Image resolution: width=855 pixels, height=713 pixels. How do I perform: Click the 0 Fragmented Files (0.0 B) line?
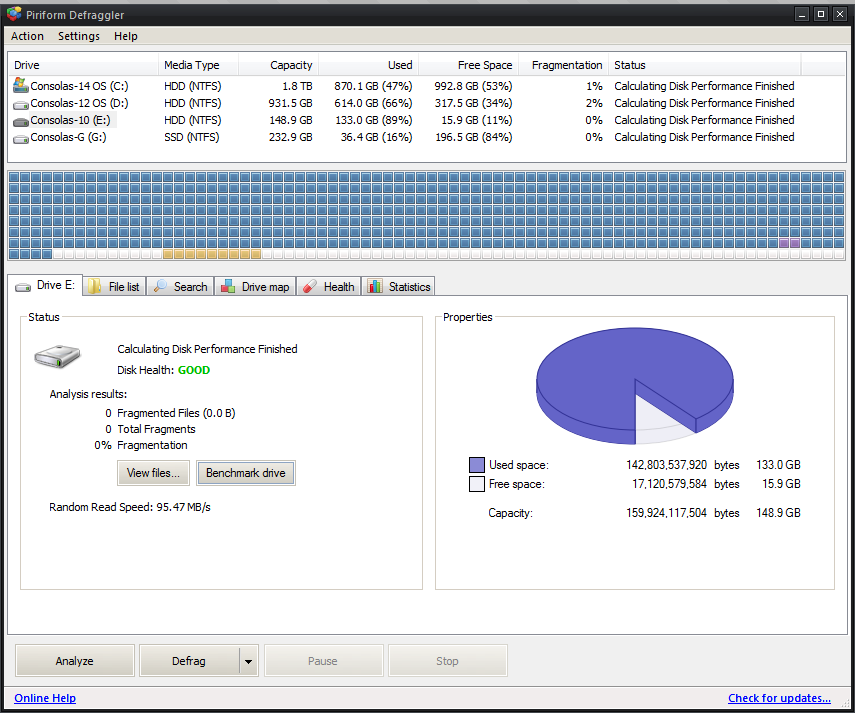click(x=170, y=413)
